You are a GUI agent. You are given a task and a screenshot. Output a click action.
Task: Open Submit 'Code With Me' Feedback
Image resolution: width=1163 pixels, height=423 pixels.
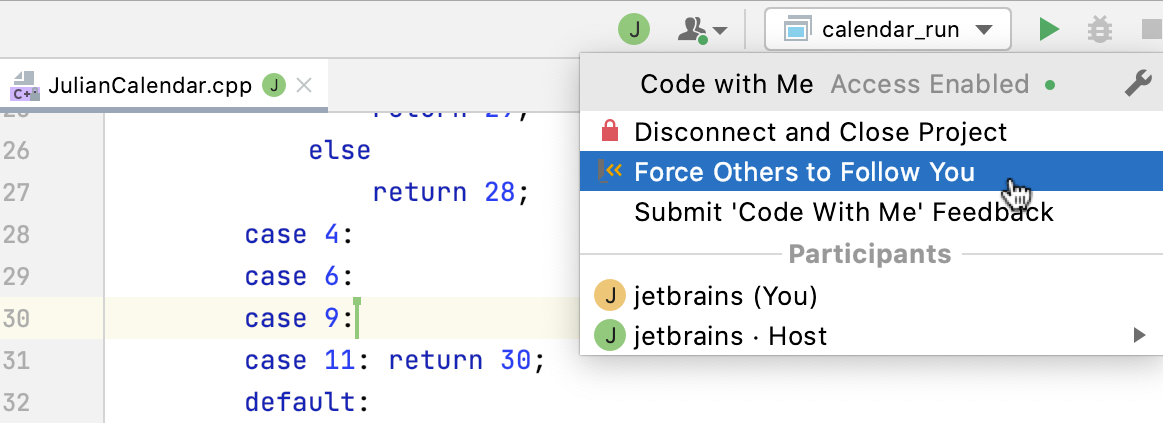point(843,212)
